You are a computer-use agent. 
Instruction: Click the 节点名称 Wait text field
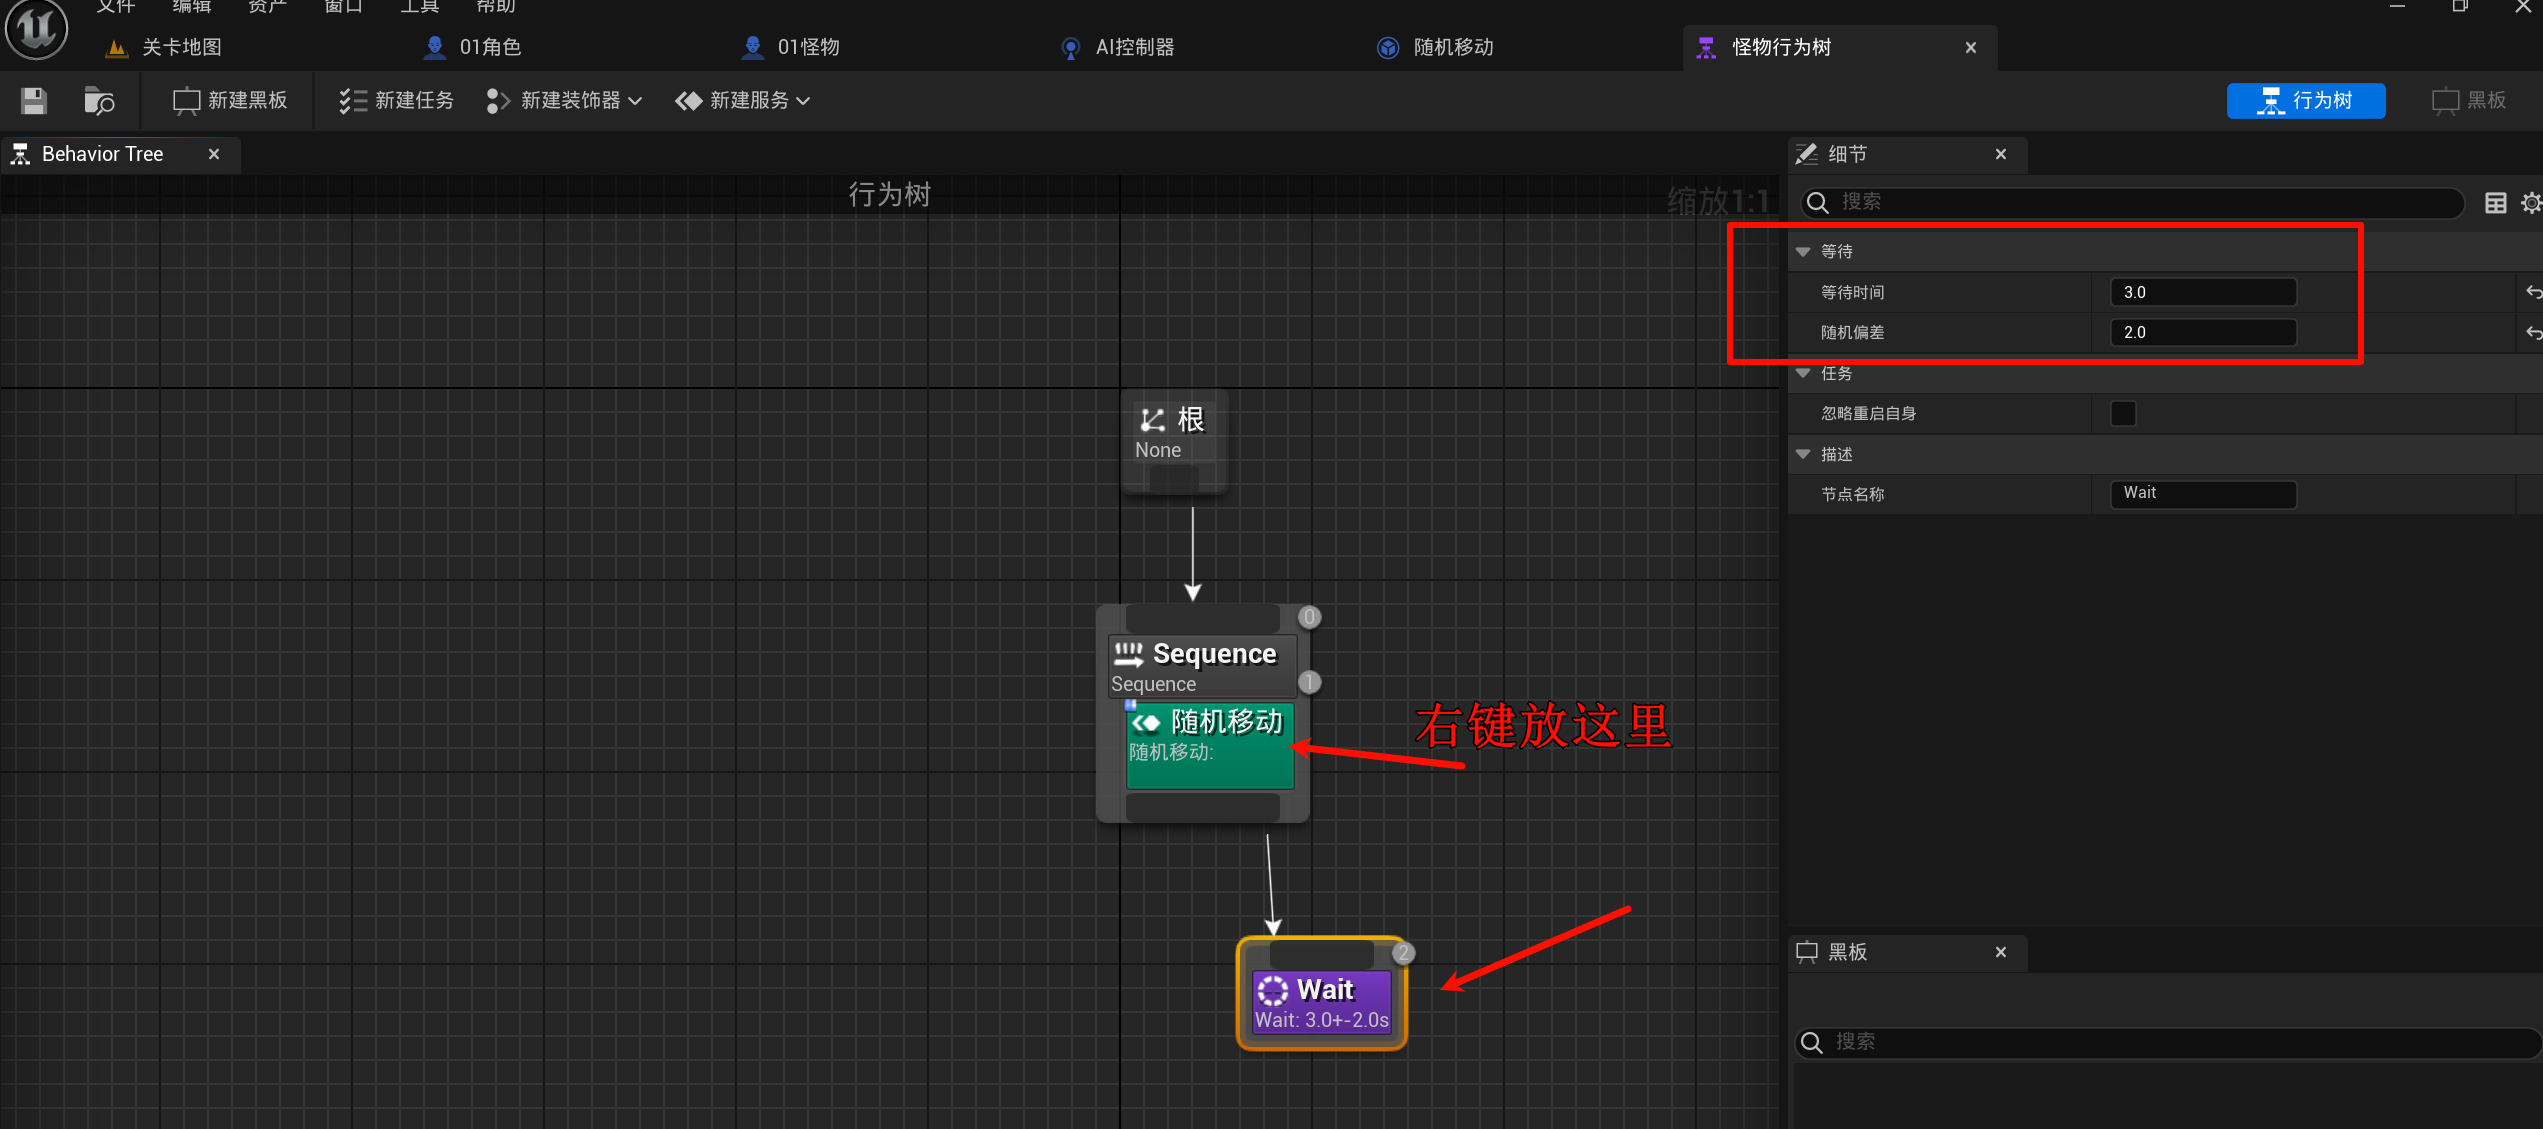click(2202, 493)
